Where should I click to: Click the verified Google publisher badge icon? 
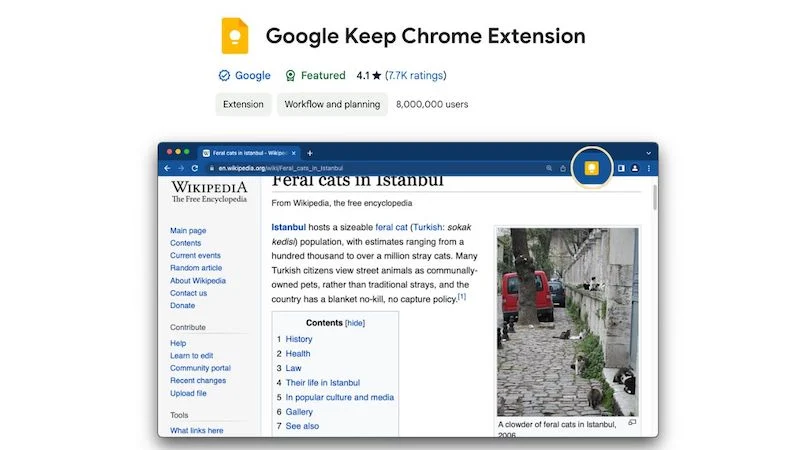(224, 76)
